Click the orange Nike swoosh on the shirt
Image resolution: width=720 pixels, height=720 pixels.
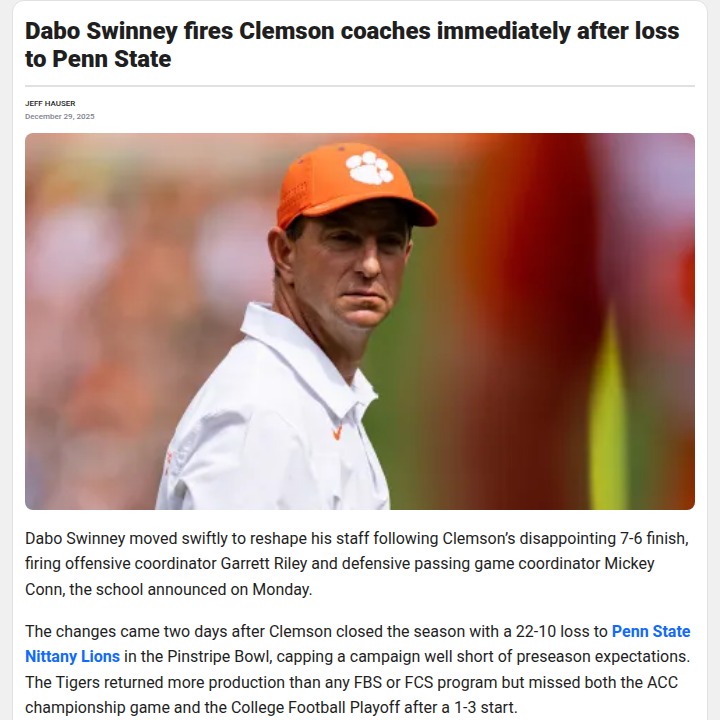[337, 432]
